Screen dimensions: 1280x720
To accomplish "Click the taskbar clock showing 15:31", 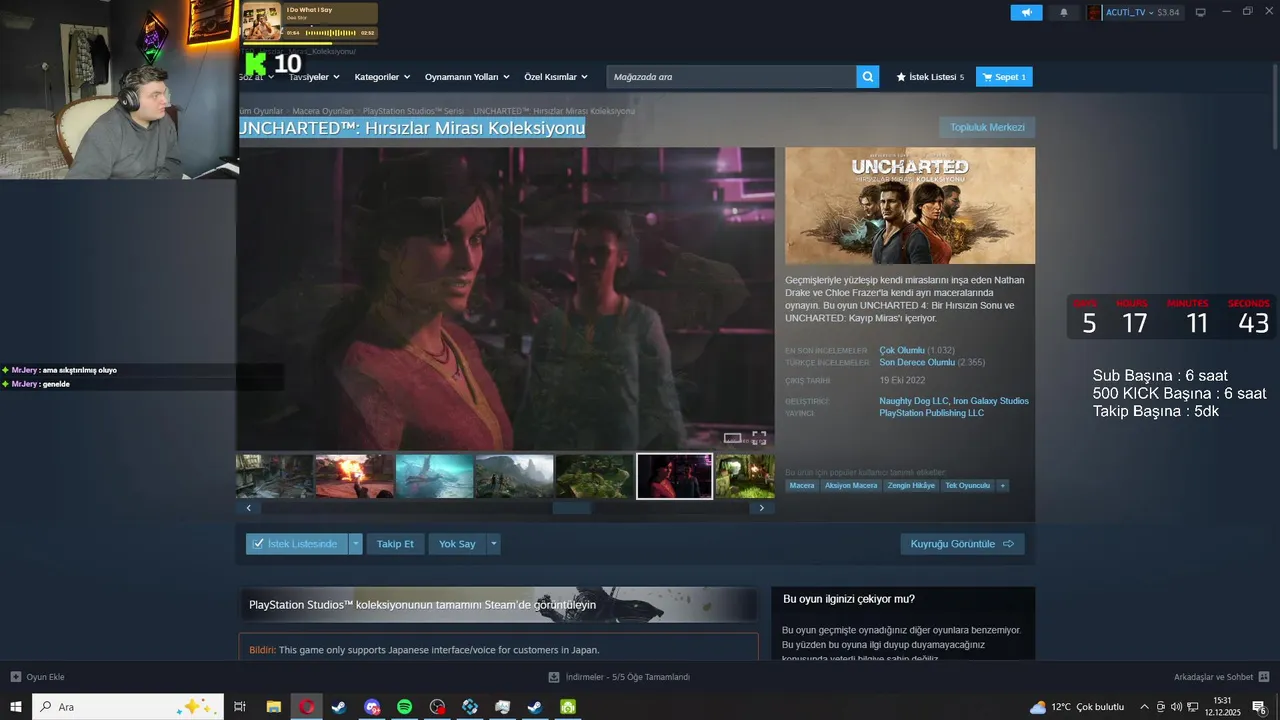I will 1222,707.
